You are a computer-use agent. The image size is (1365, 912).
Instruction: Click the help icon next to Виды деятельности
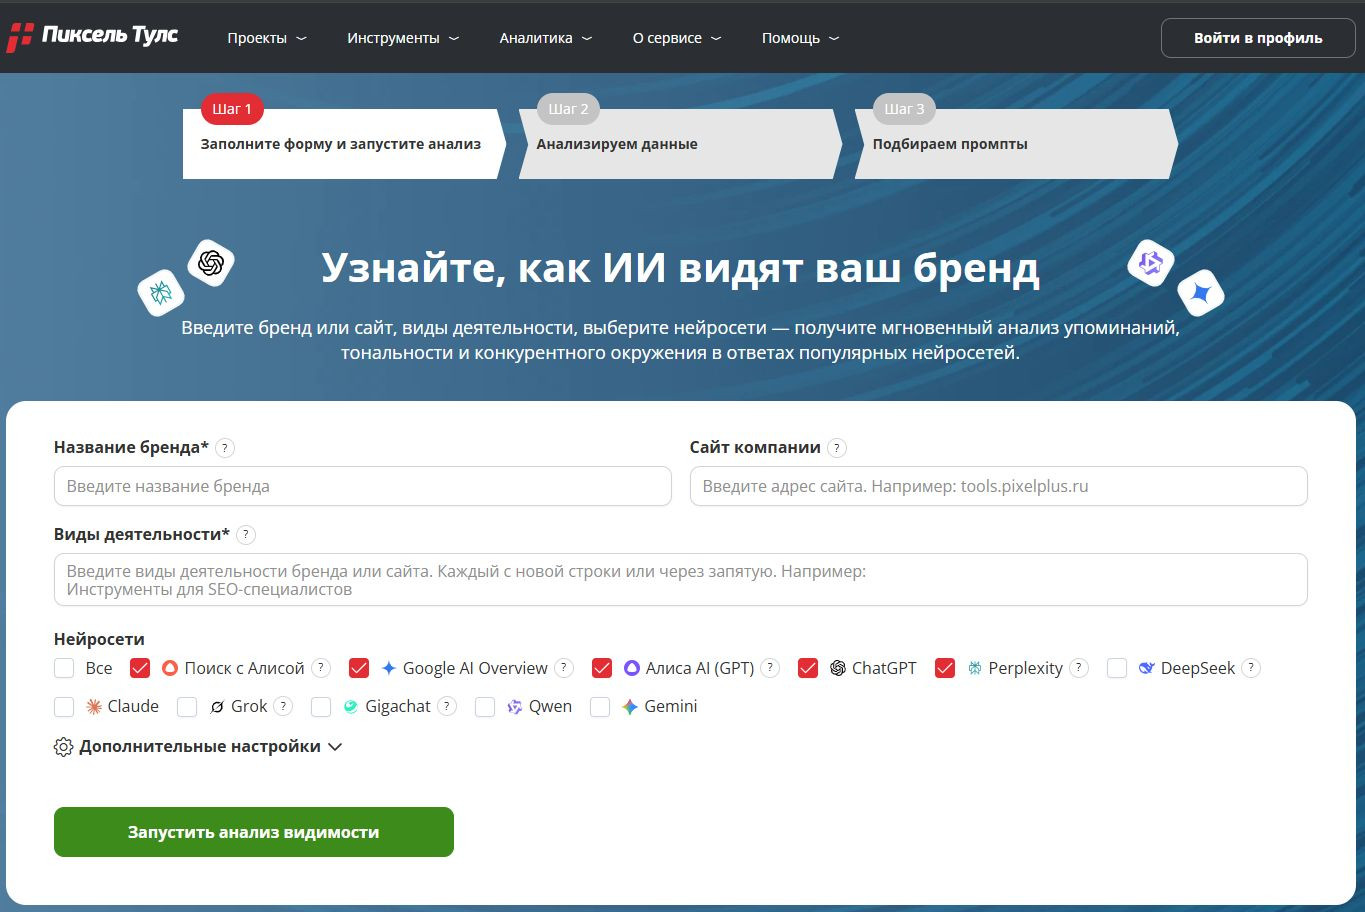(246, 535)
